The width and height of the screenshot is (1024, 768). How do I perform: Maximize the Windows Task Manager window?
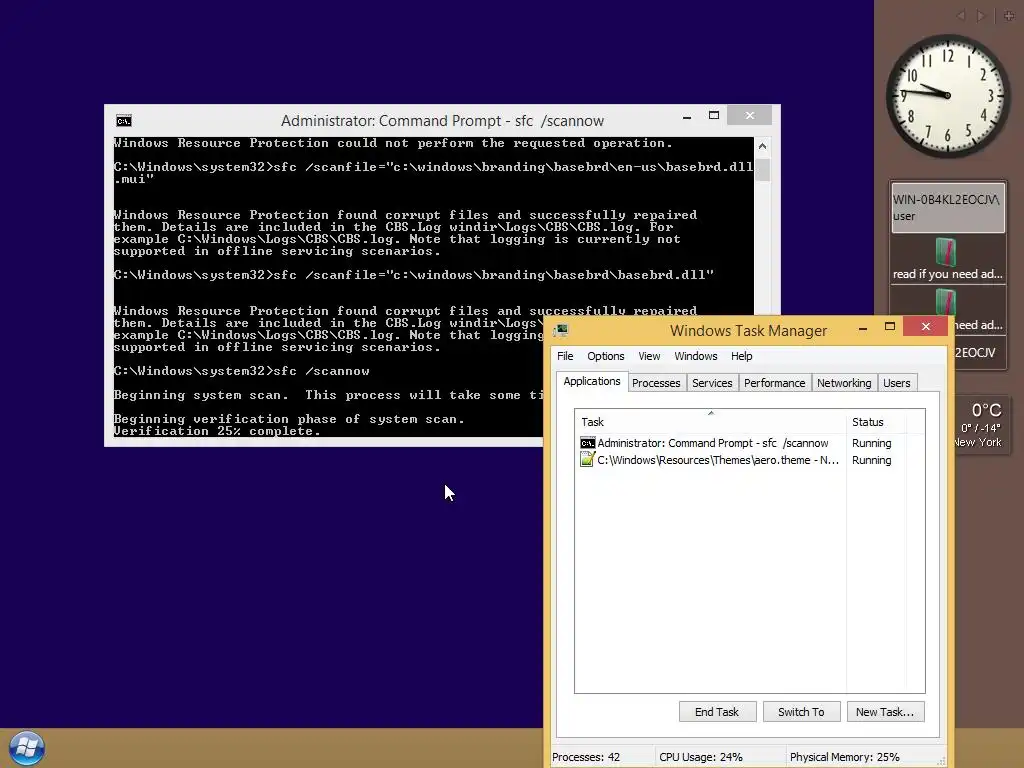pos(889,327)
